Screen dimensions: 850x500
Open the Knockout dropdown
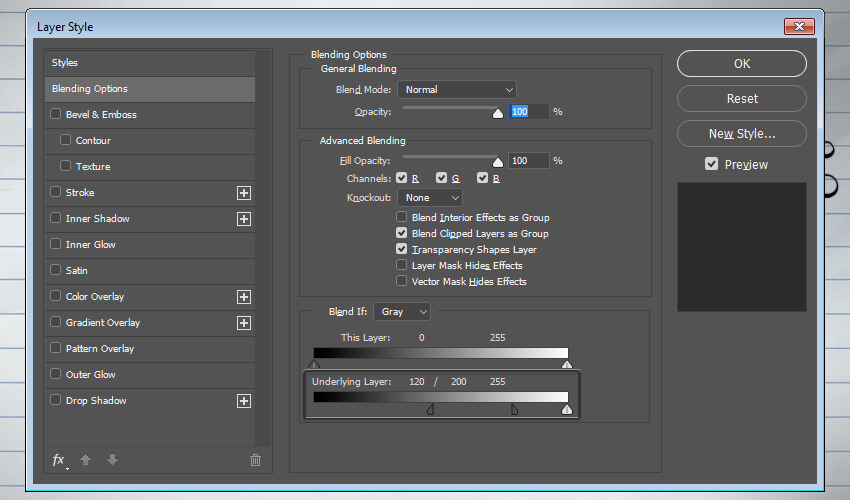pyautogui.click(x=430, y=198)
